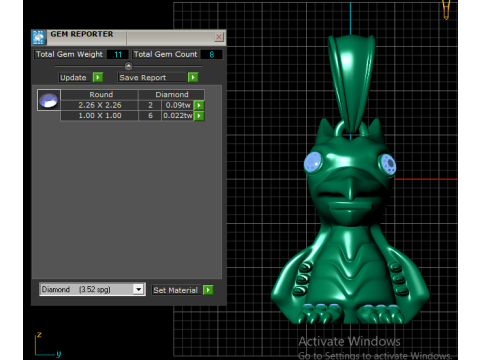Click the 0.09tw weight cell
Viewport: 480px width, 360px height.
point(178,105)
